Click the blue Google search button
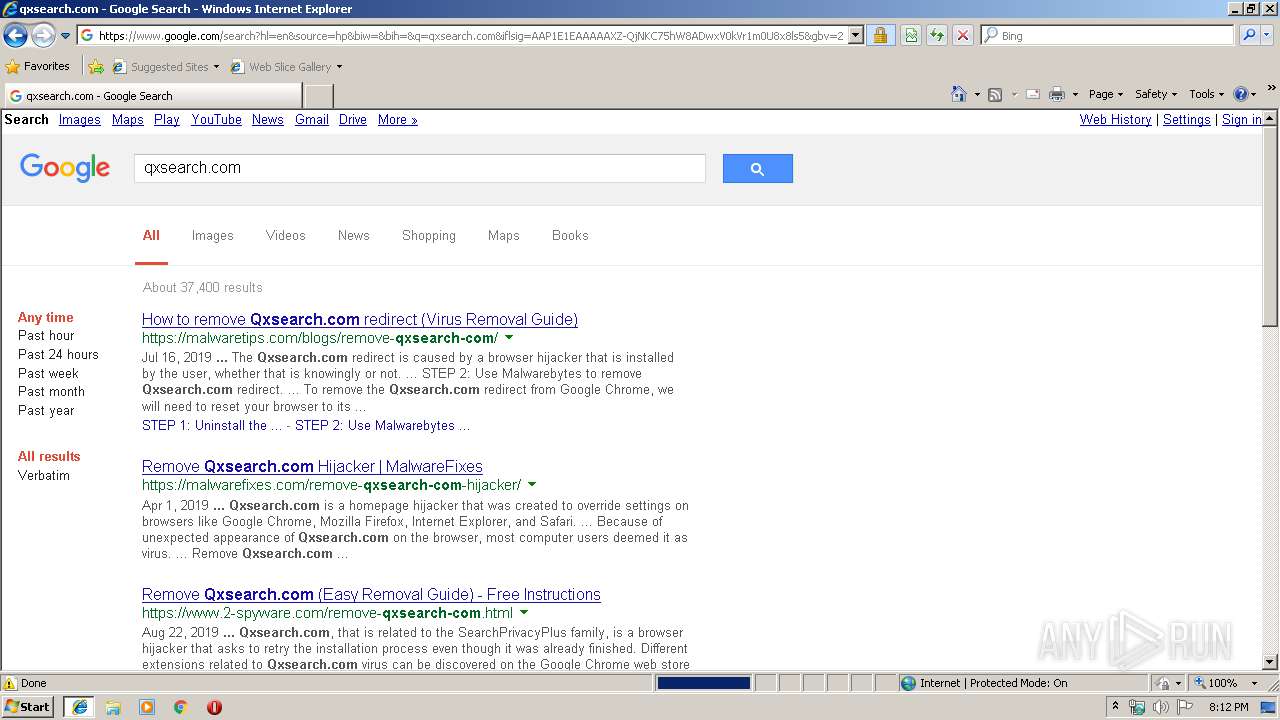Image resolution: width=1280 pixels, height=720 pixels. coord(757,168)
